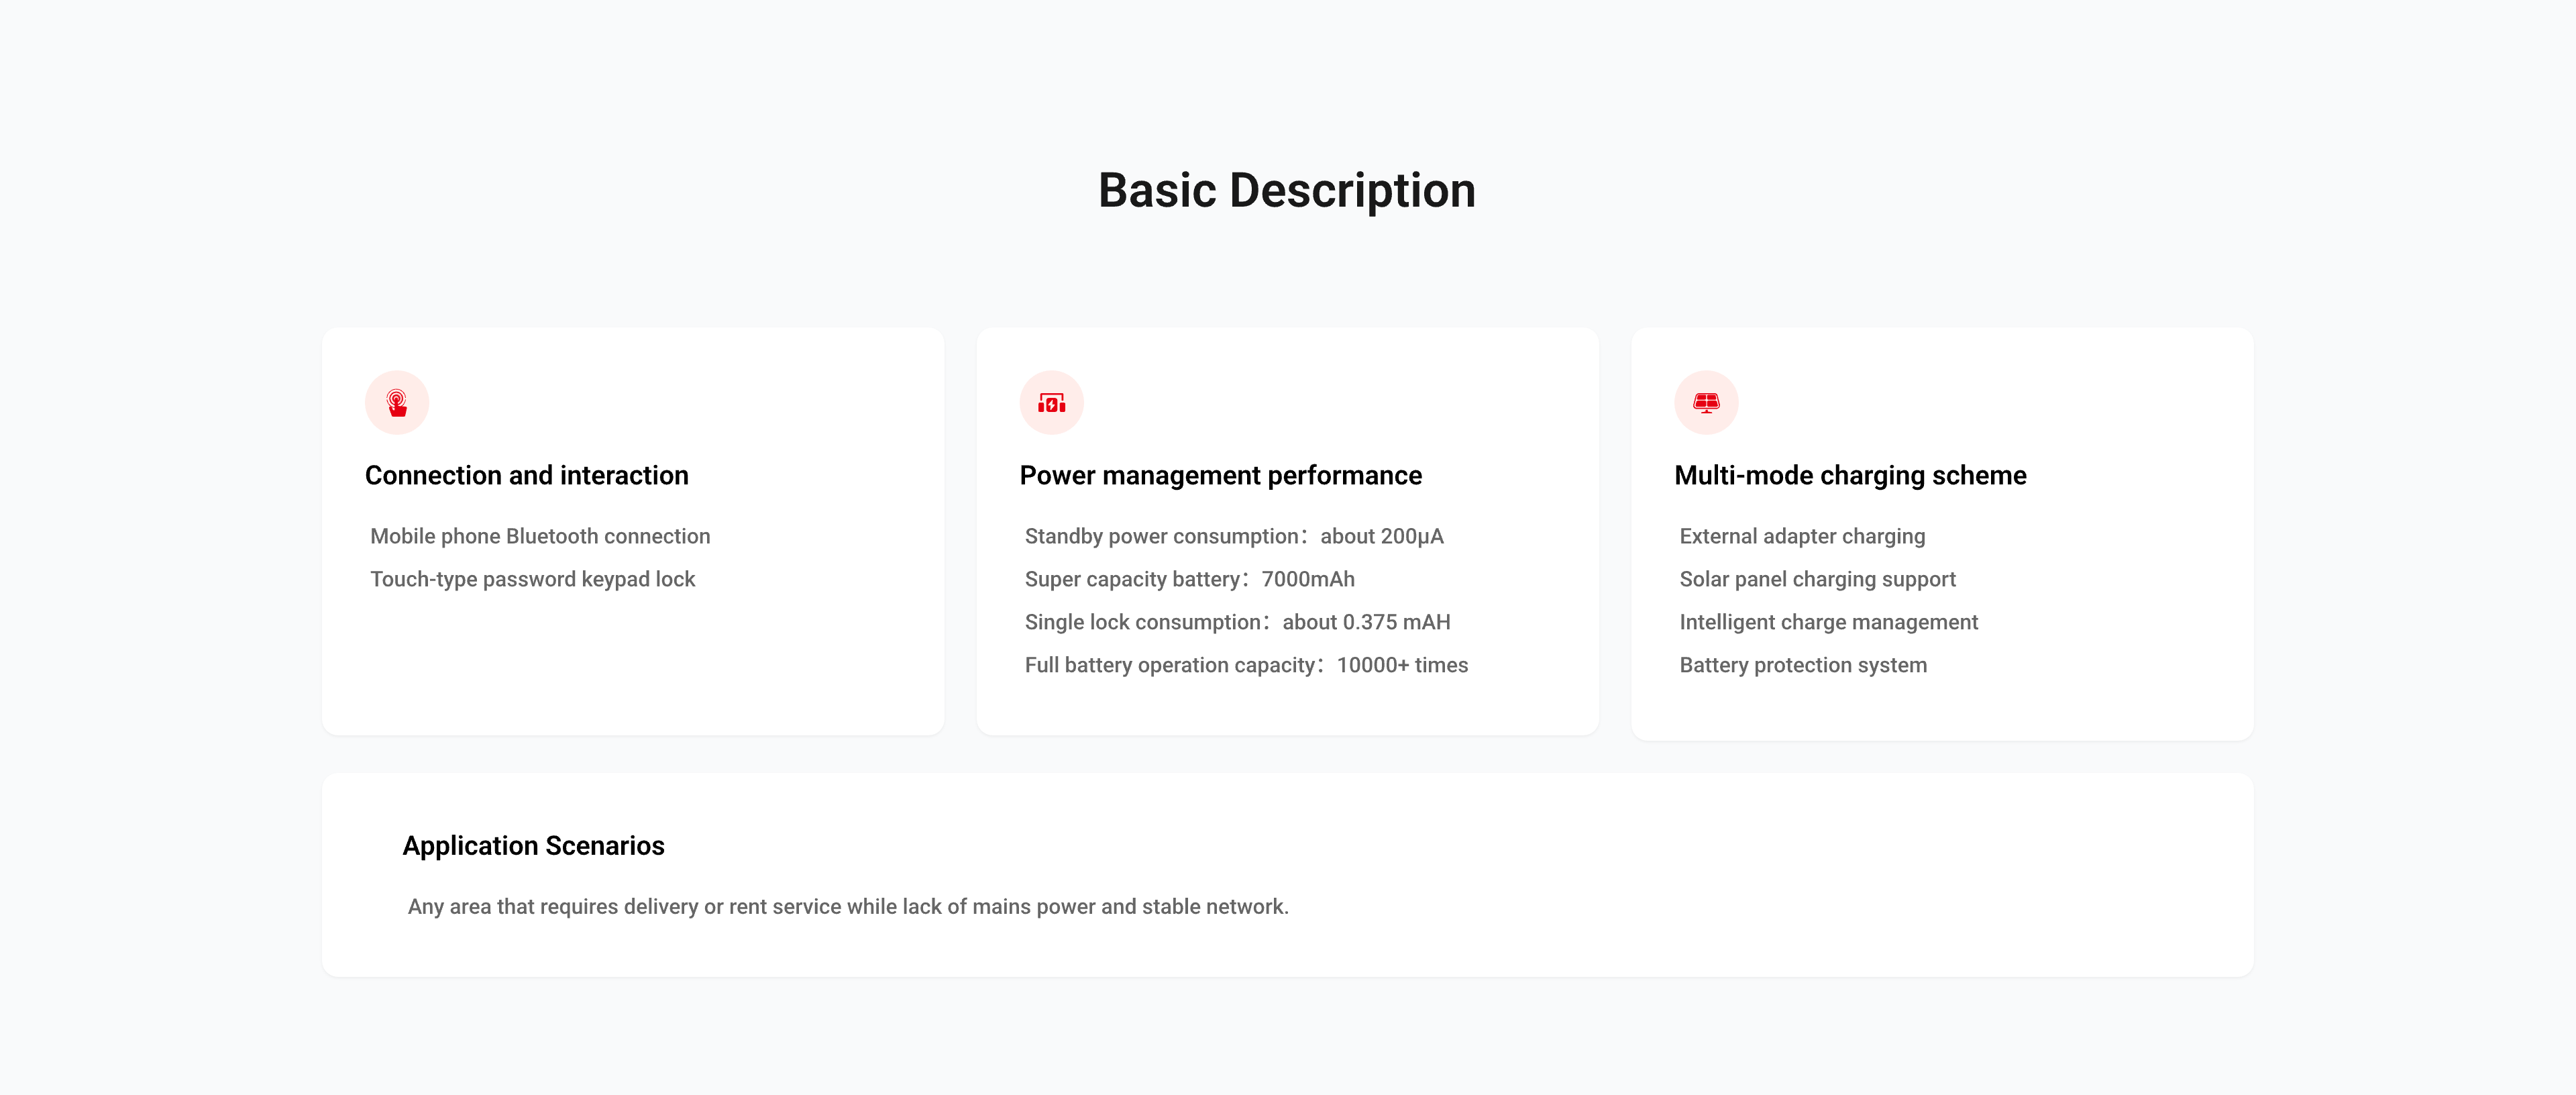Click Full battery operation capacity line
This screenshot has width=2576, height=1095.
(1246, 665)
